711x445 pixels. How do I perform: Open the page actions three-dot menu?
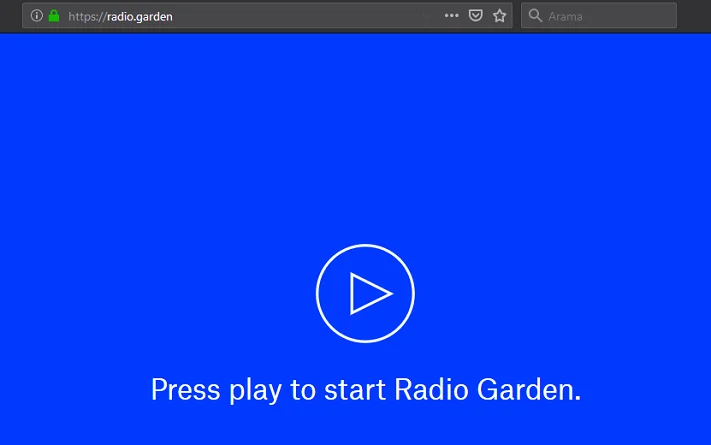[451, 16]
